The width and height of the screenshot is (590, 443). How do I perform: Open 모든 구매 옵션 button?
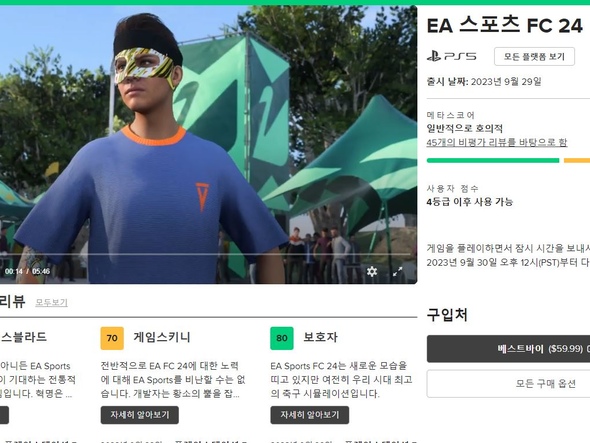click(x=508, y=384)
